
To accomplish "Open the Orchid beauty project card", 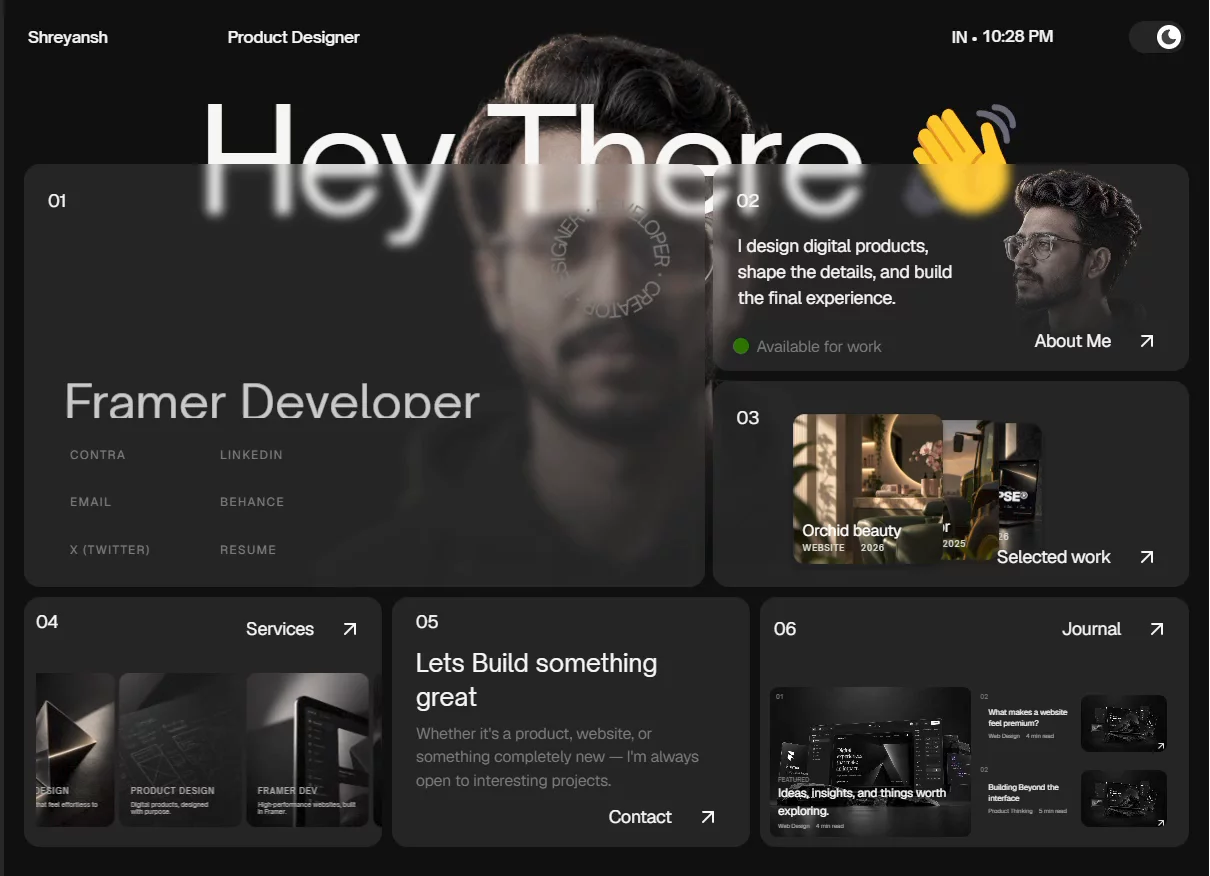I will (868, 489).
